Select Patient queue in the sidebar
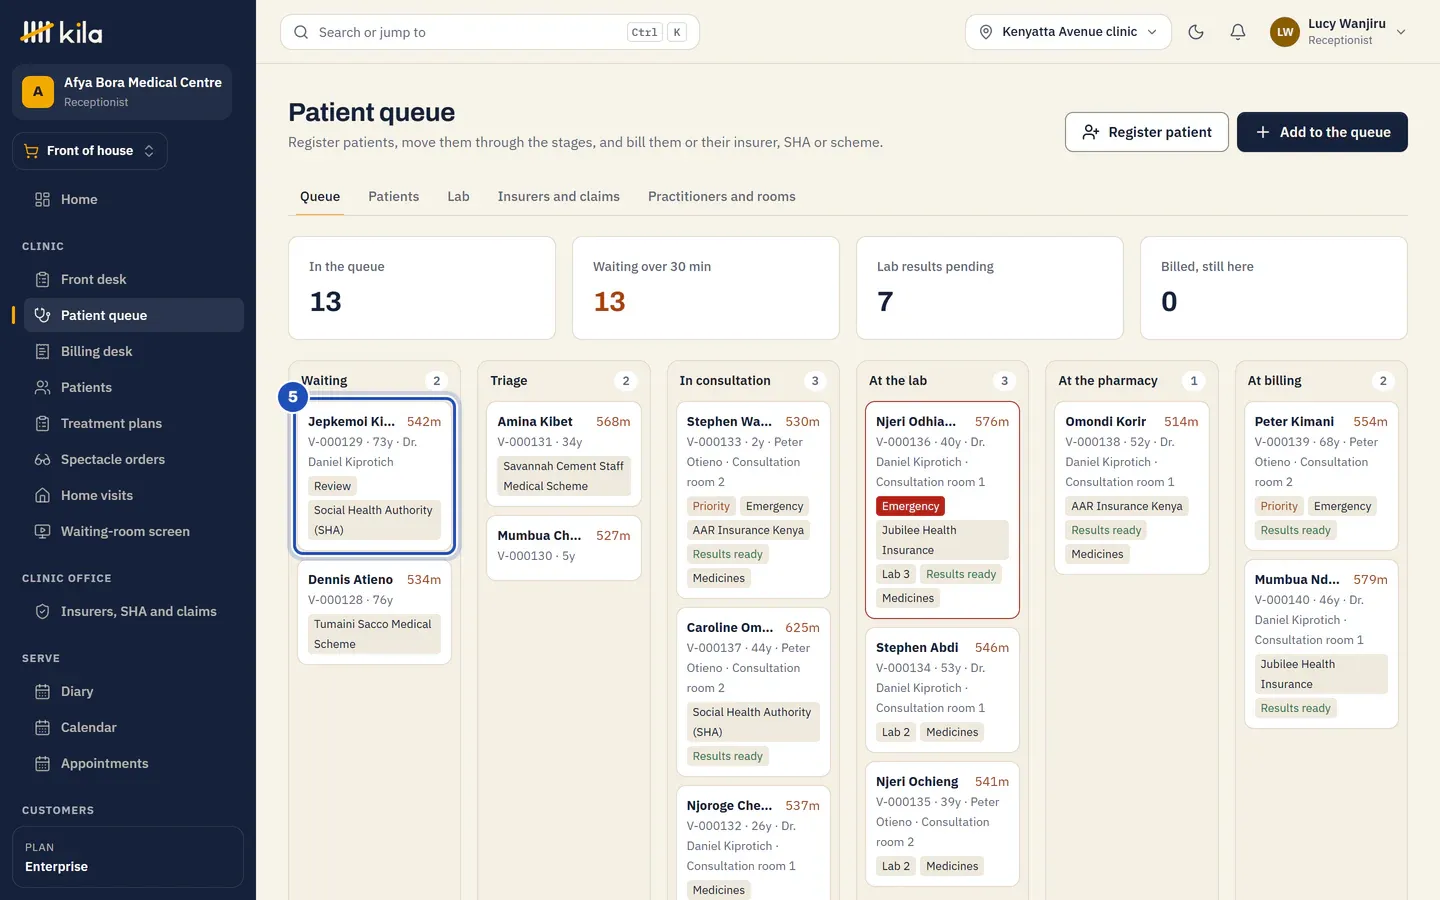 pos(134,315)
